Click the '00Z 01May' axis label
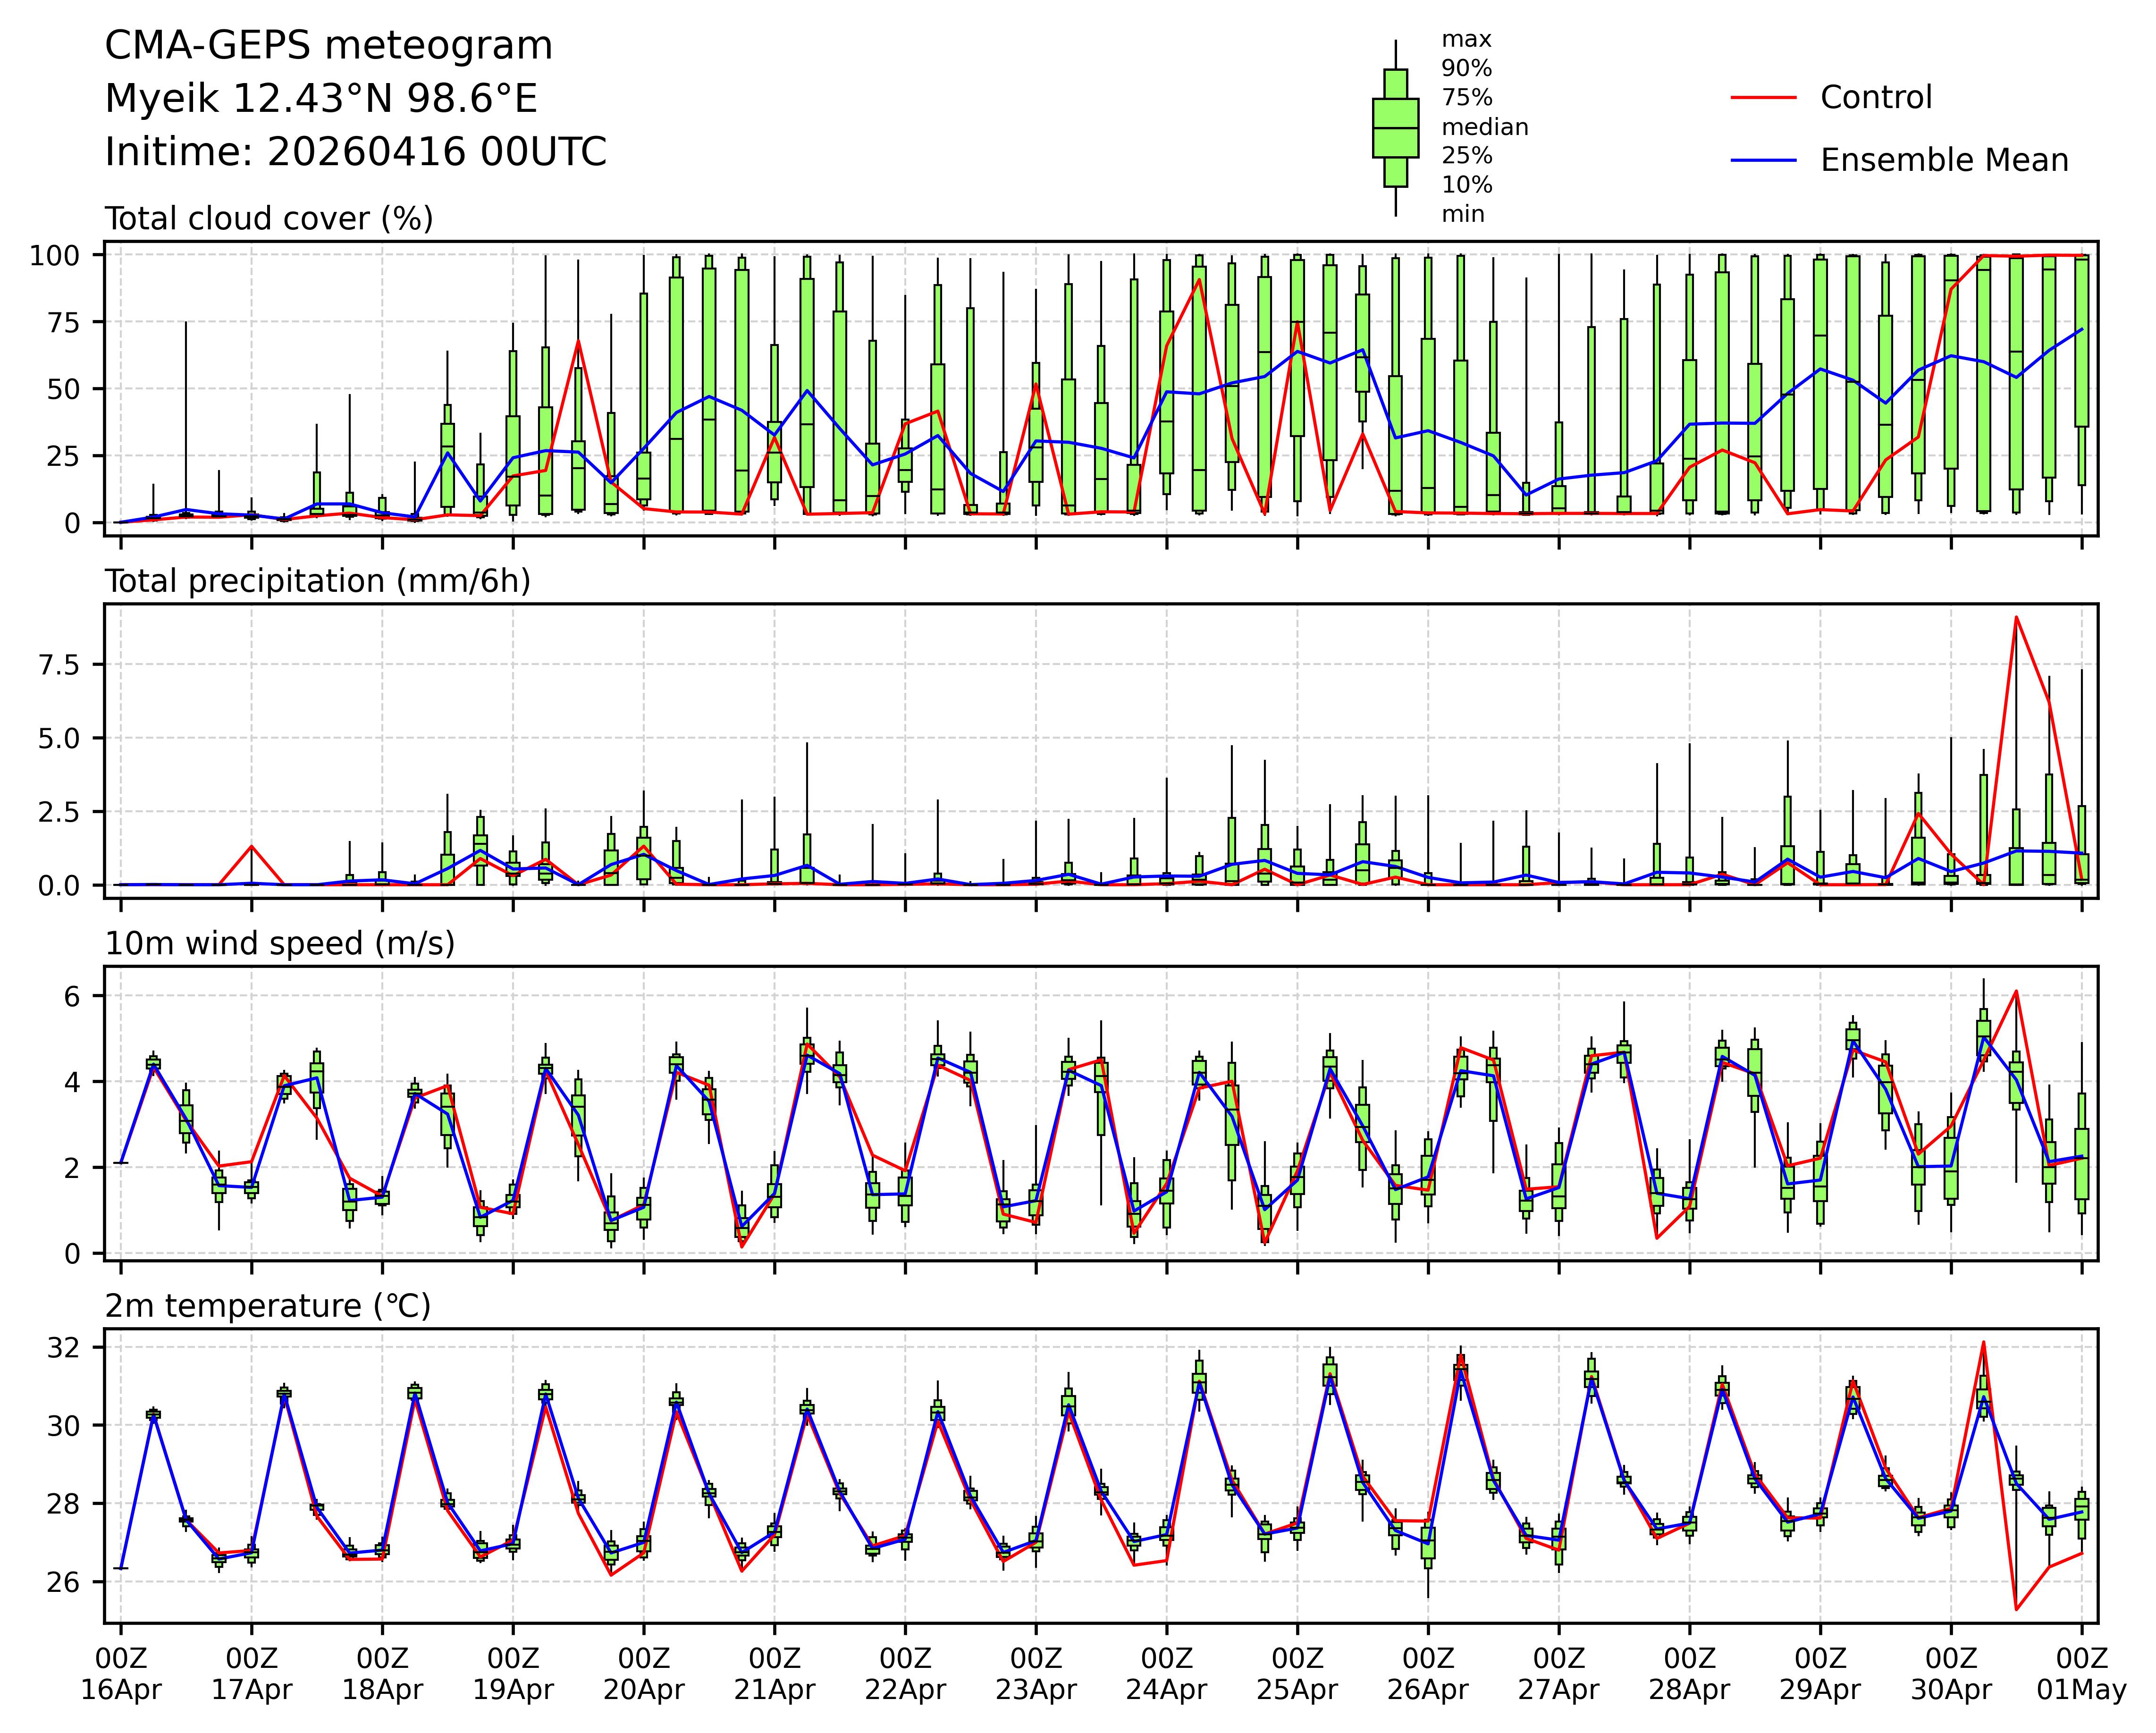Screen dimensions: 2156x1733 (x=2082, y=1674)
